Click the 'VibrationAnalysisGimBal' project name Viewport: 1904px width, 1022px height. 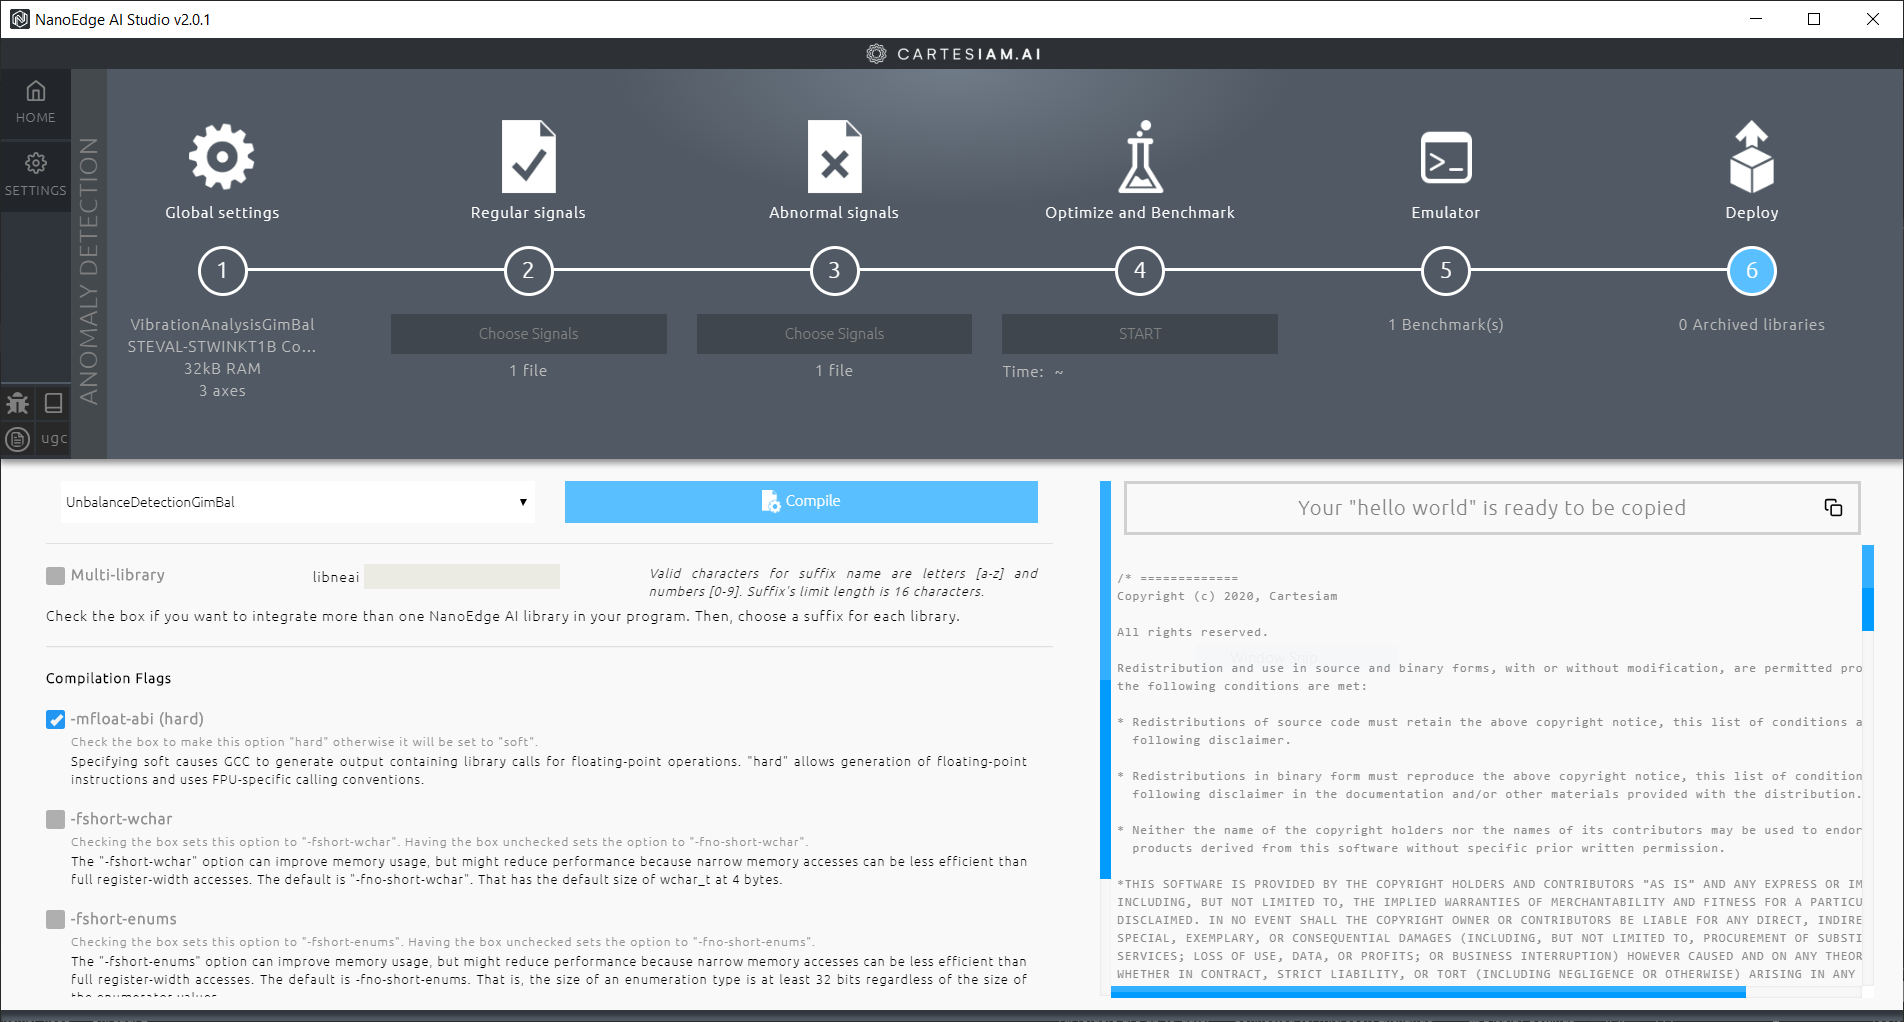tap(222, 325)
